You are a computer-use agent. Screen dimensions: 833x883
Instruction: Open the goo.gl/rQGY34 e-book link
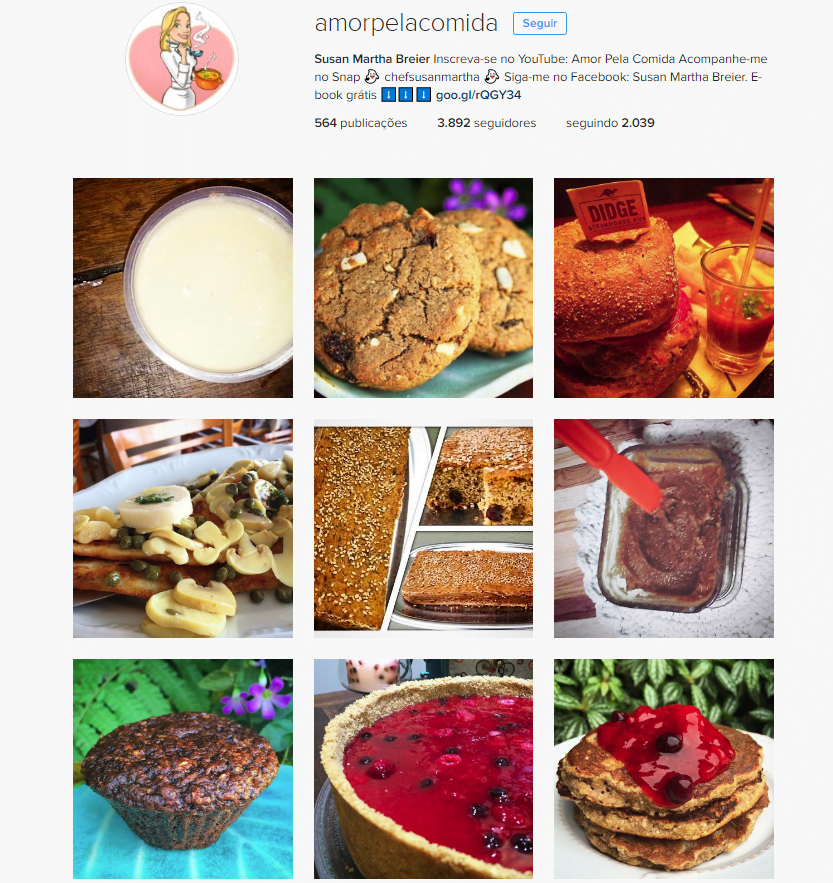(478, 95)
